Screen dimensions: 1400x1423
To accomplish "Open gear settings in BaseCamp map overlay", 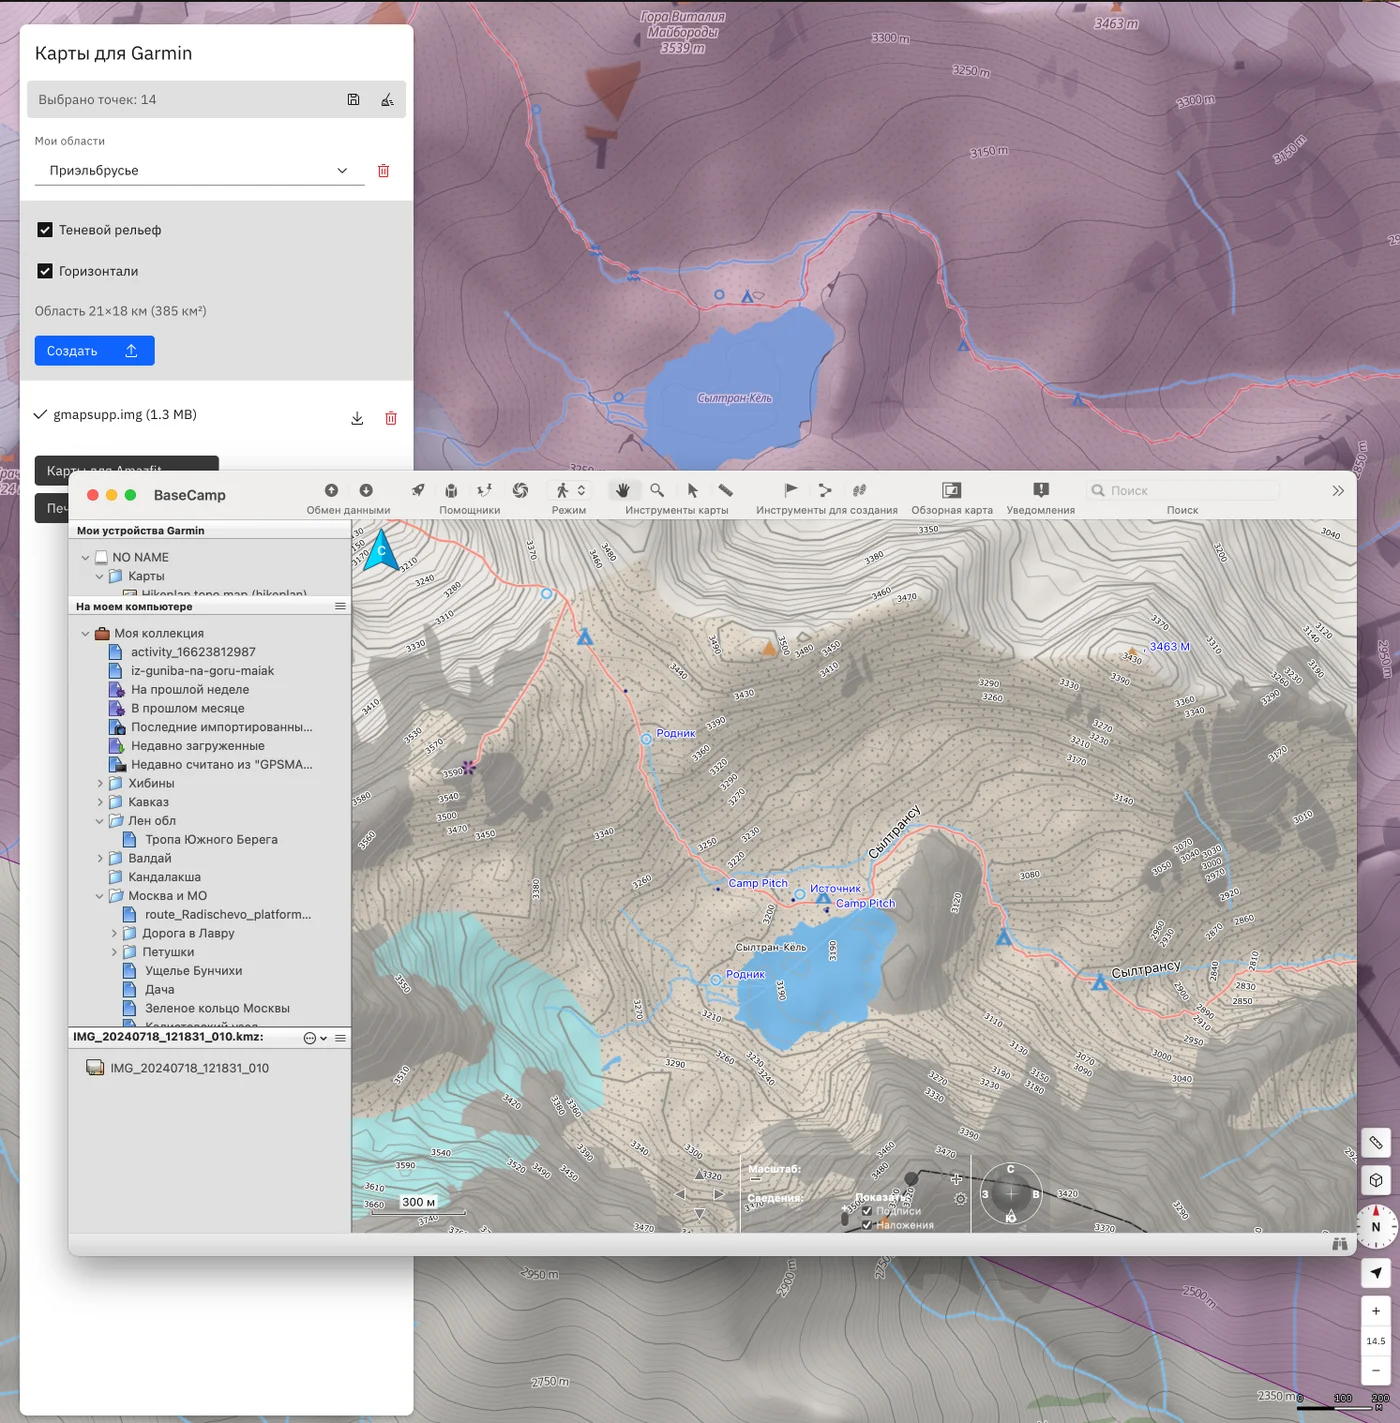I will click(x=960, y=1199).
